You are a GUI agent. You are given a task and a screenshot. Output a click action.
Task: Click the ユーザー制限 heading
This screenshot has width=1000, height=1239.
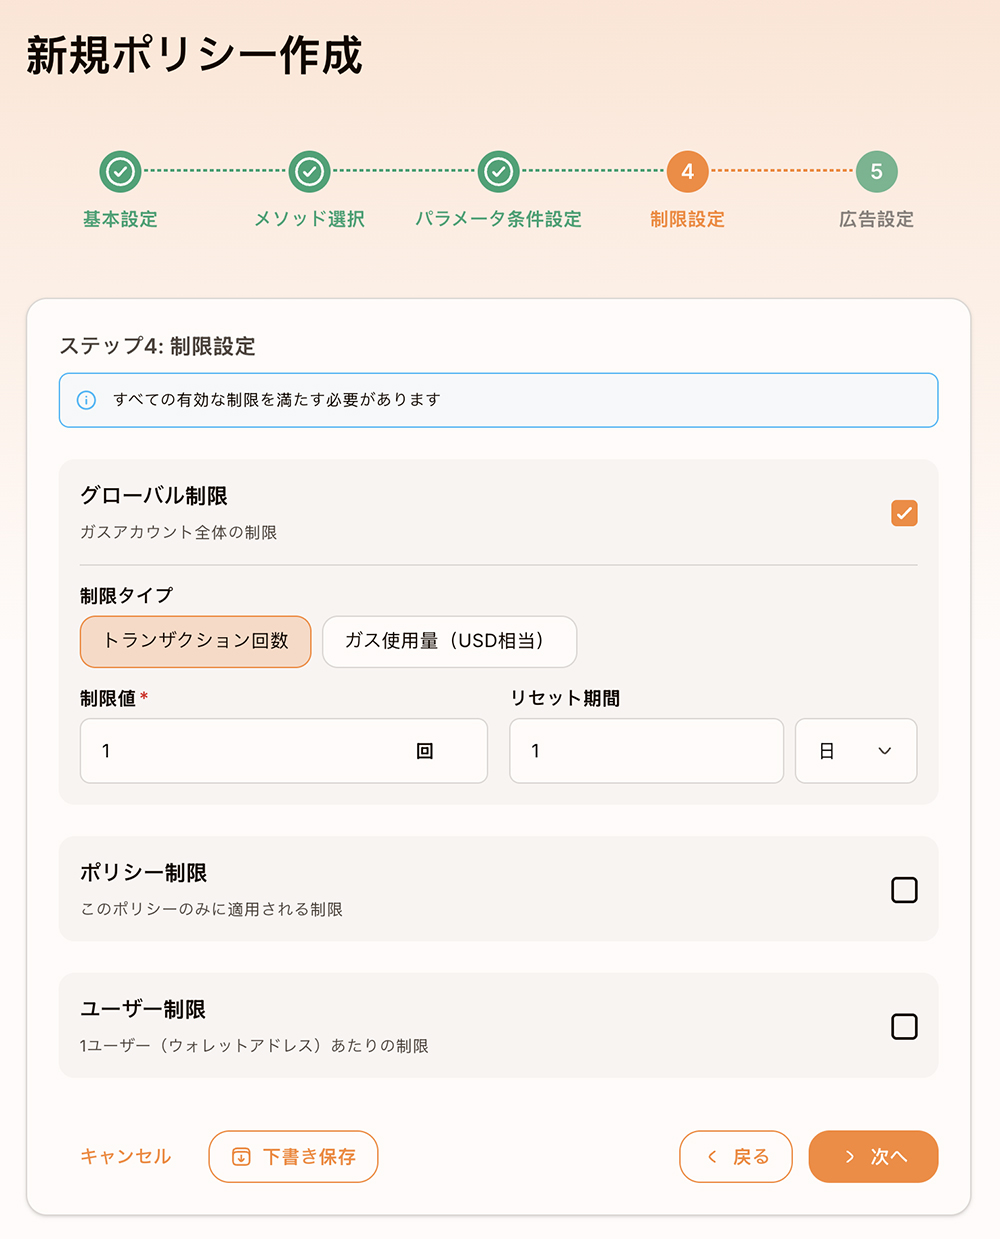click(x=143, y=1010)
